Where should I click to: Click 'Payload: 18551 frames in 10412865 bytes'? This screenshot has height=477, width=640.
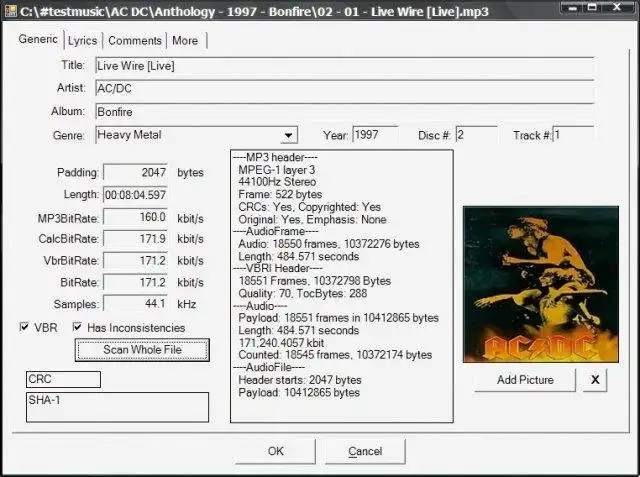(338, 318)
